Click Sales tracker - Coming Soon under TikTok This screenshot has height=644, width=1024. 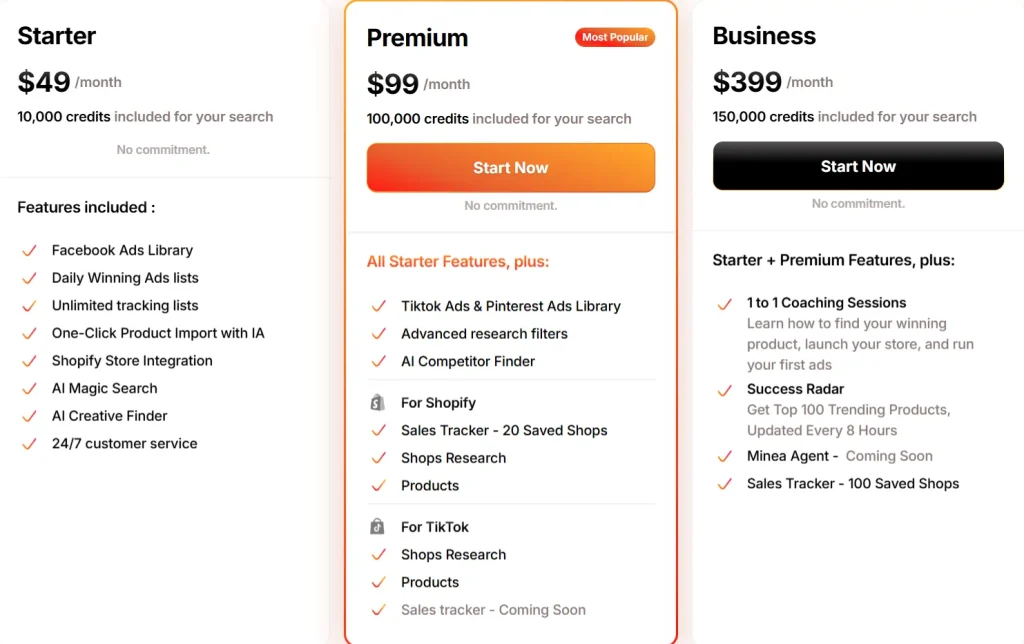[493, 609]
